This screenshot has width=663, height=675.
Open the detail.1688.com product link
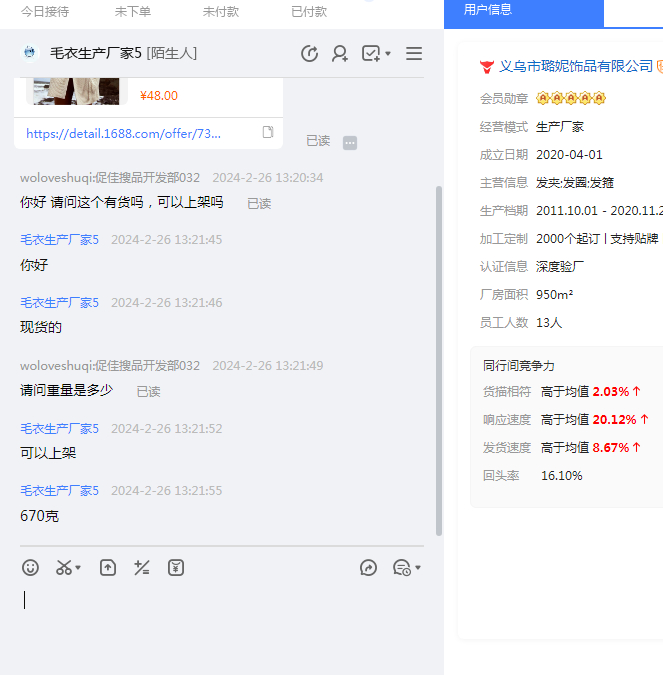tap(124, 133)
